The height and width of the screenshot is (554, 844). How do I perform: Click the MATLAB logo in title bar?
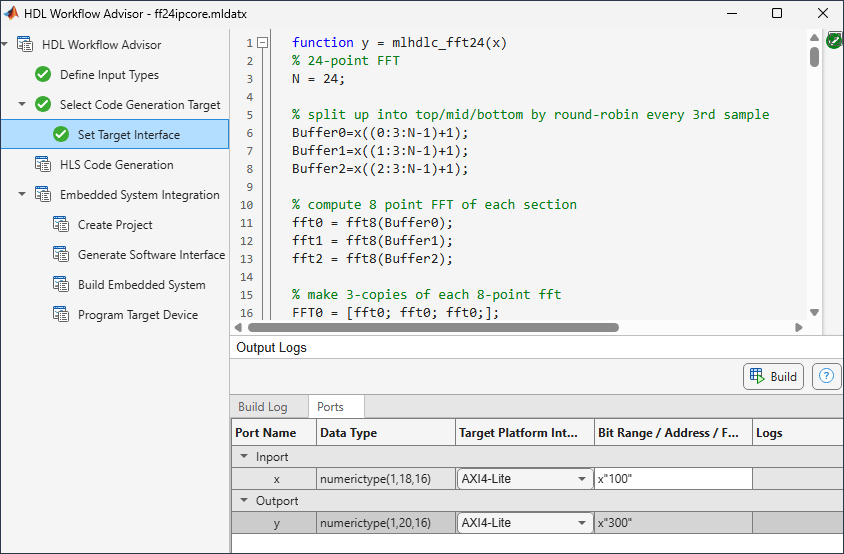coord(11,13)
